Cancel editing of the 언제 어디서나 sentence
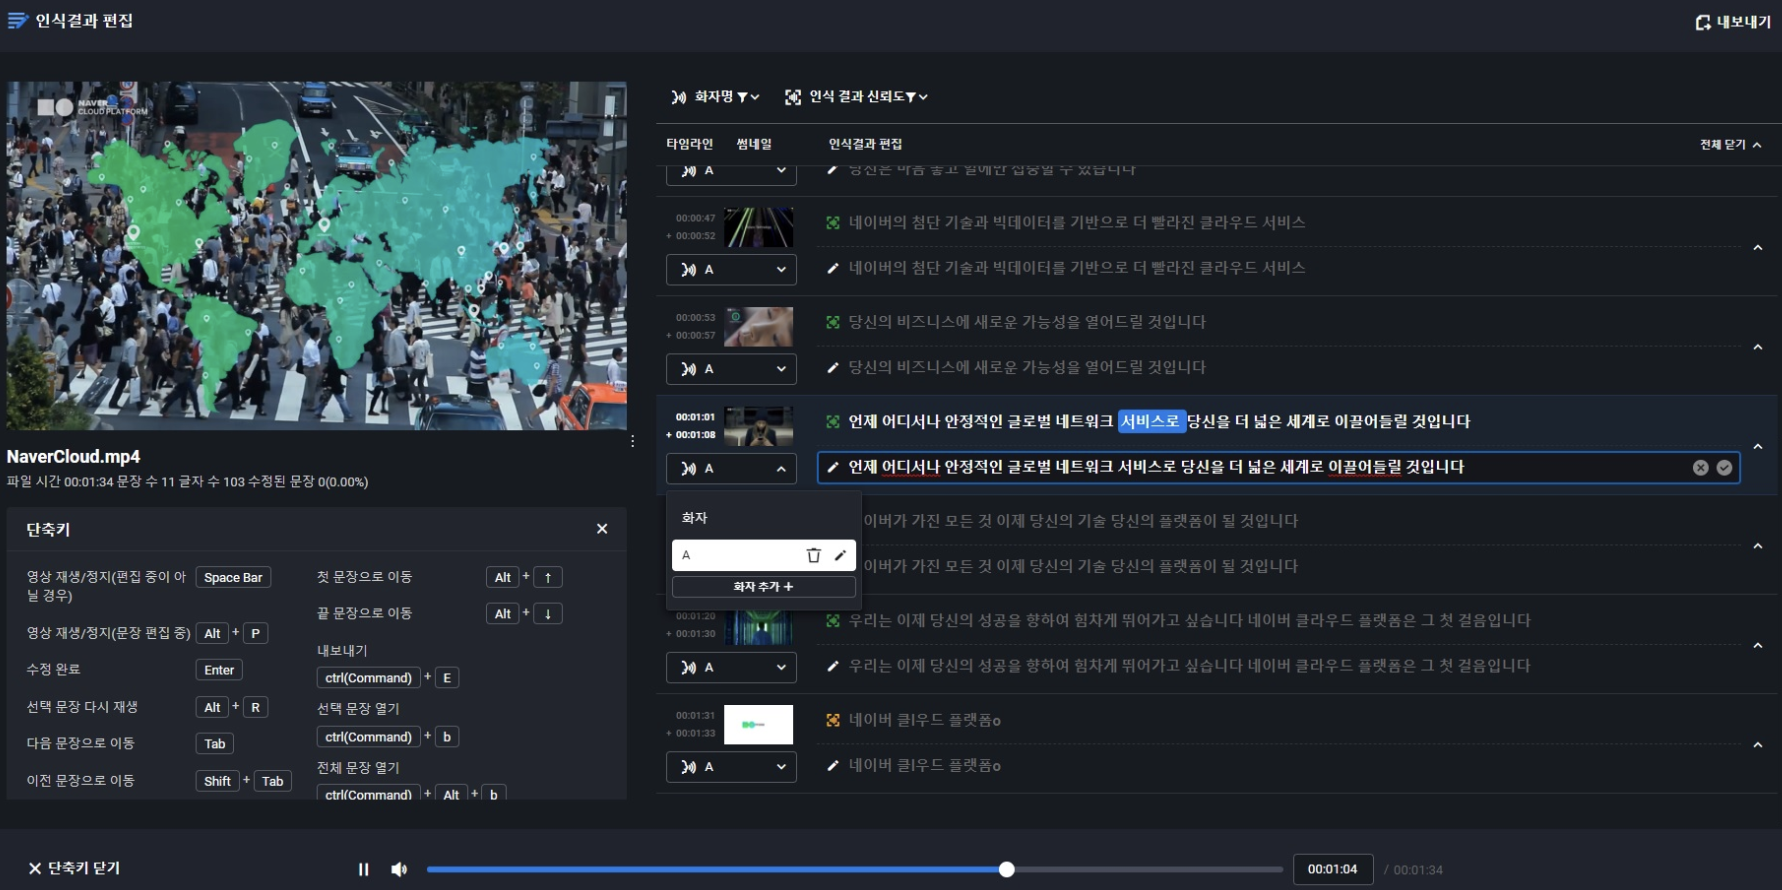Viewport: 1782px width, 890px height. point(1700,468)
